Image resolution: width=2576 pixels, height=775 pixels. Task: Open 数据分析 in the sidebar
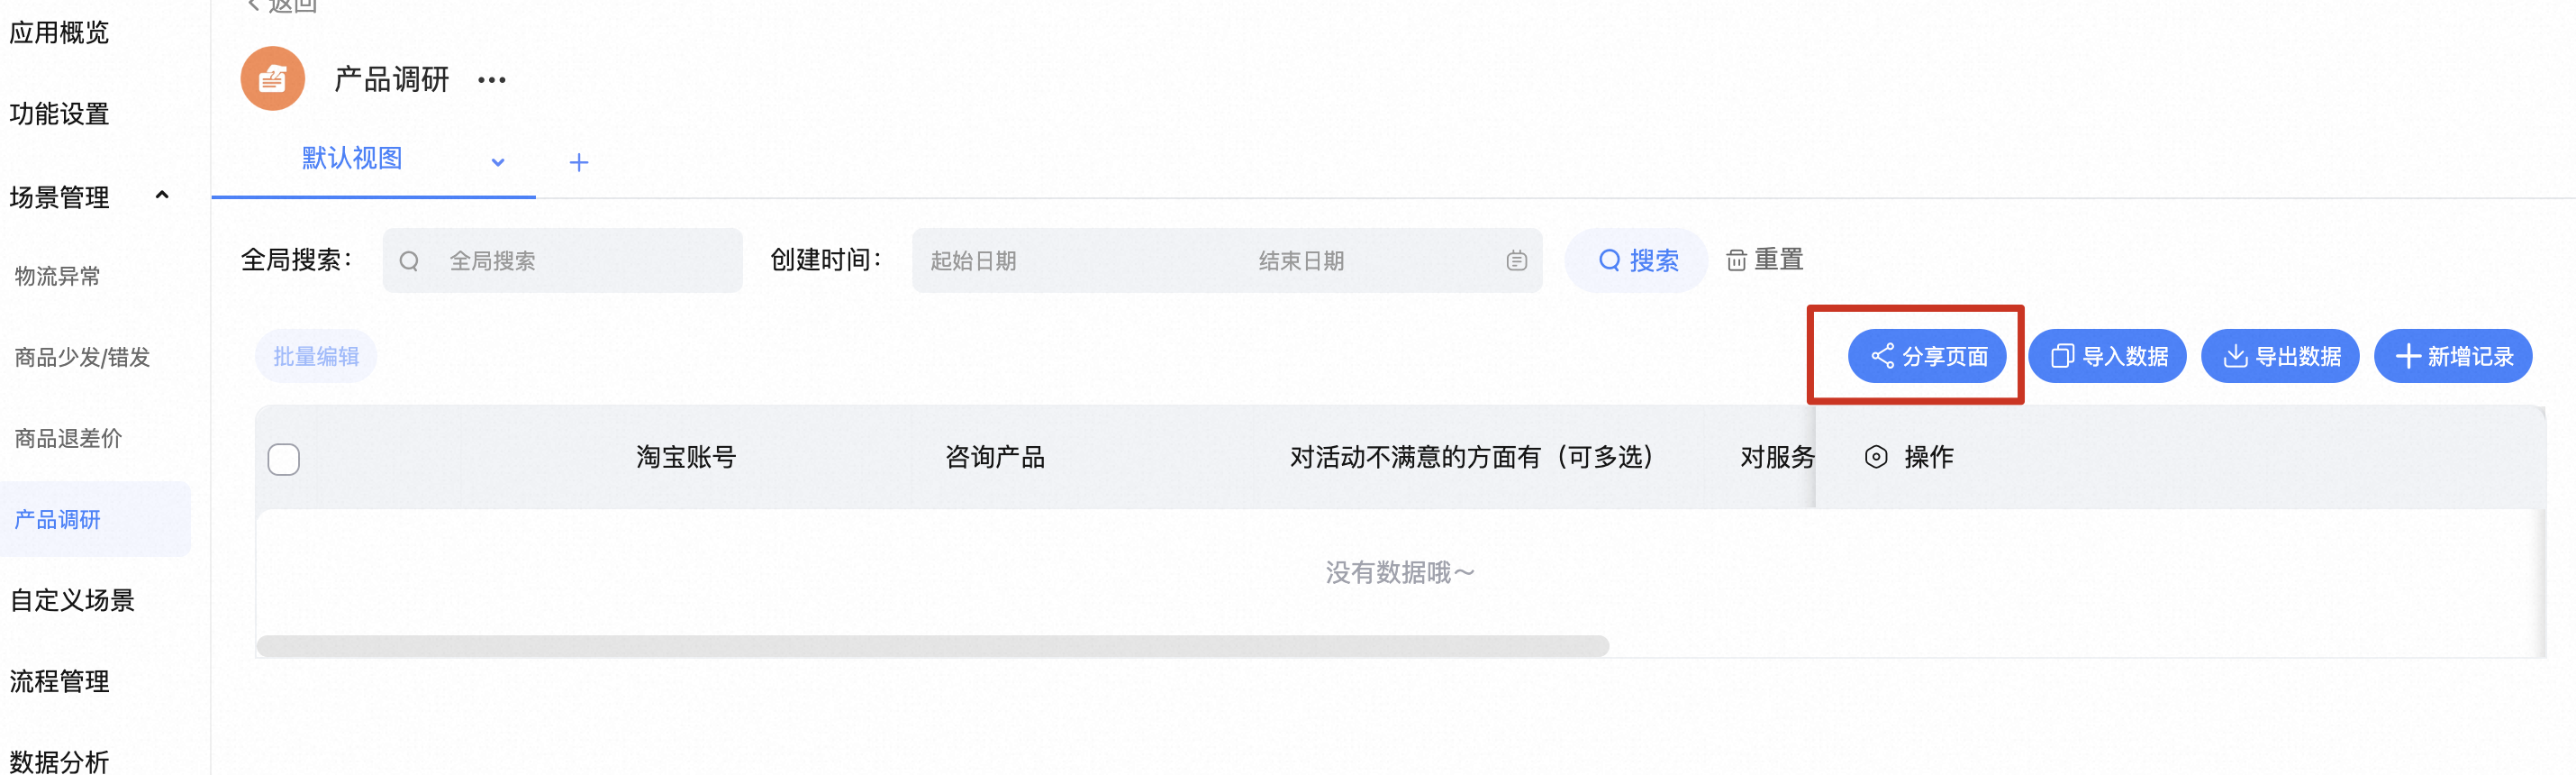tap(60, 761)
